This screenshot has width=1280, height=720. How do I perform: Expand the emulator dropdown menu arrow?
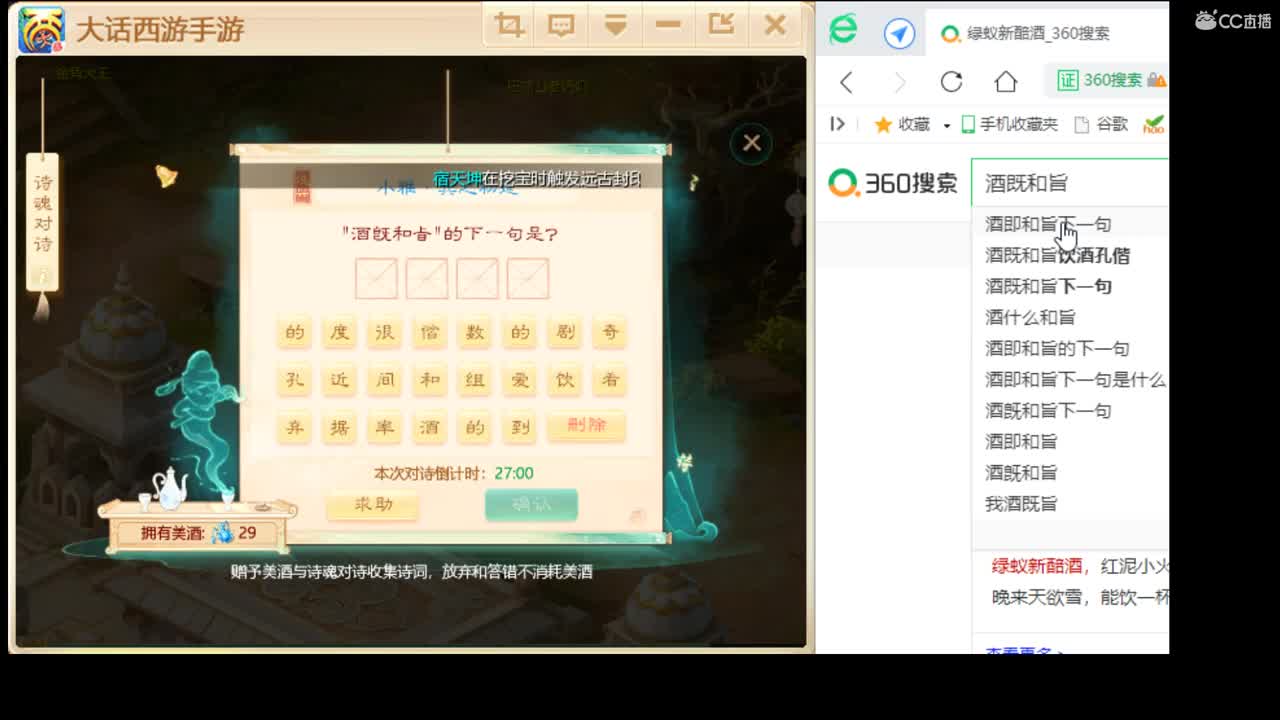click(615, 25)
